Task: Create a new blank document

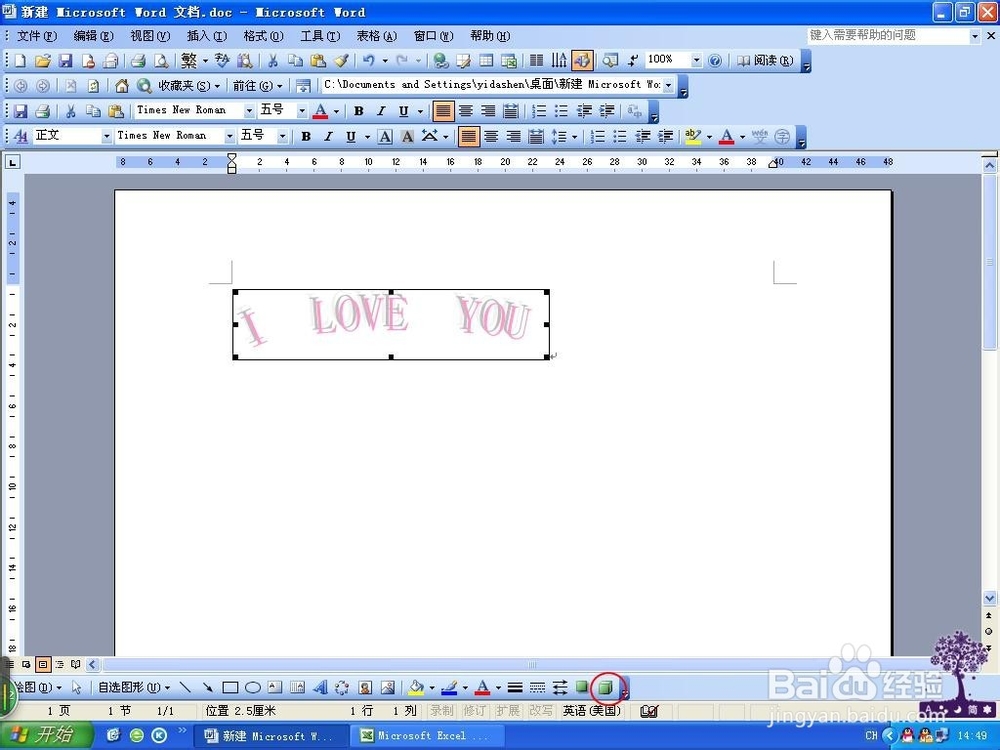Action: click(20, 61)
